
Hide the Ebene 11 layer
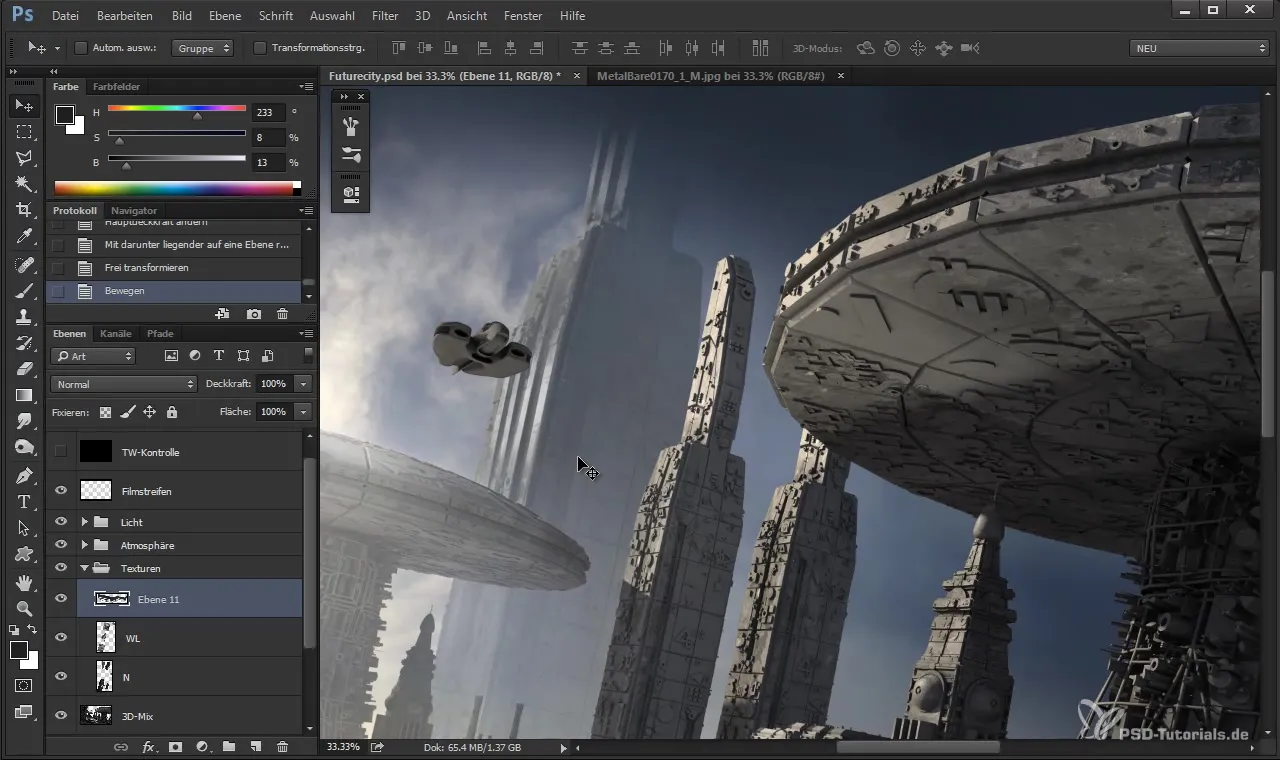pos(60,599)
